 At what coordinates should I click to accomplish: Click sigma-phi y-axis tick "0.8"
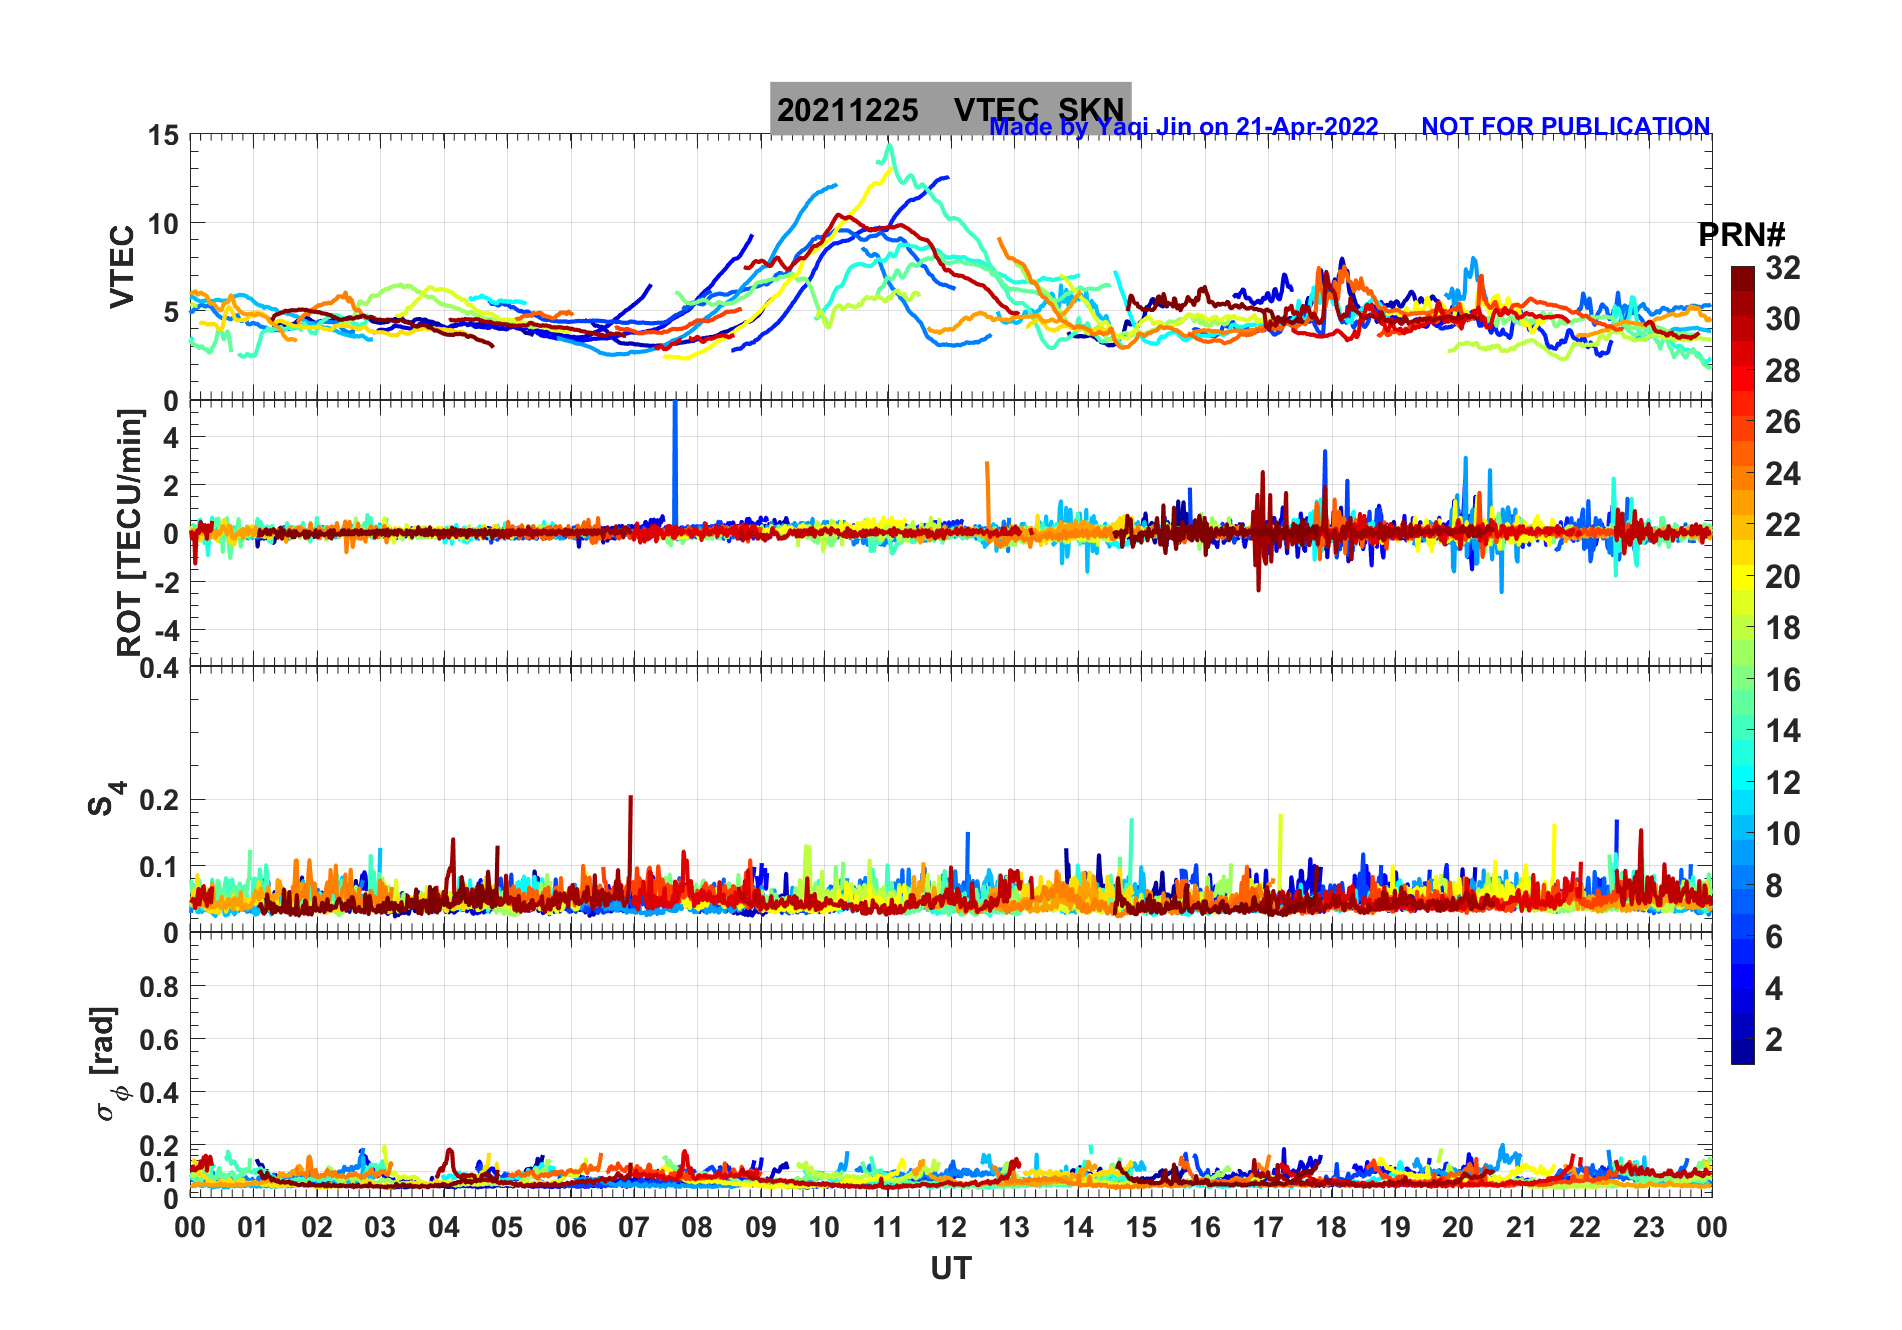[x=159, y=987]
